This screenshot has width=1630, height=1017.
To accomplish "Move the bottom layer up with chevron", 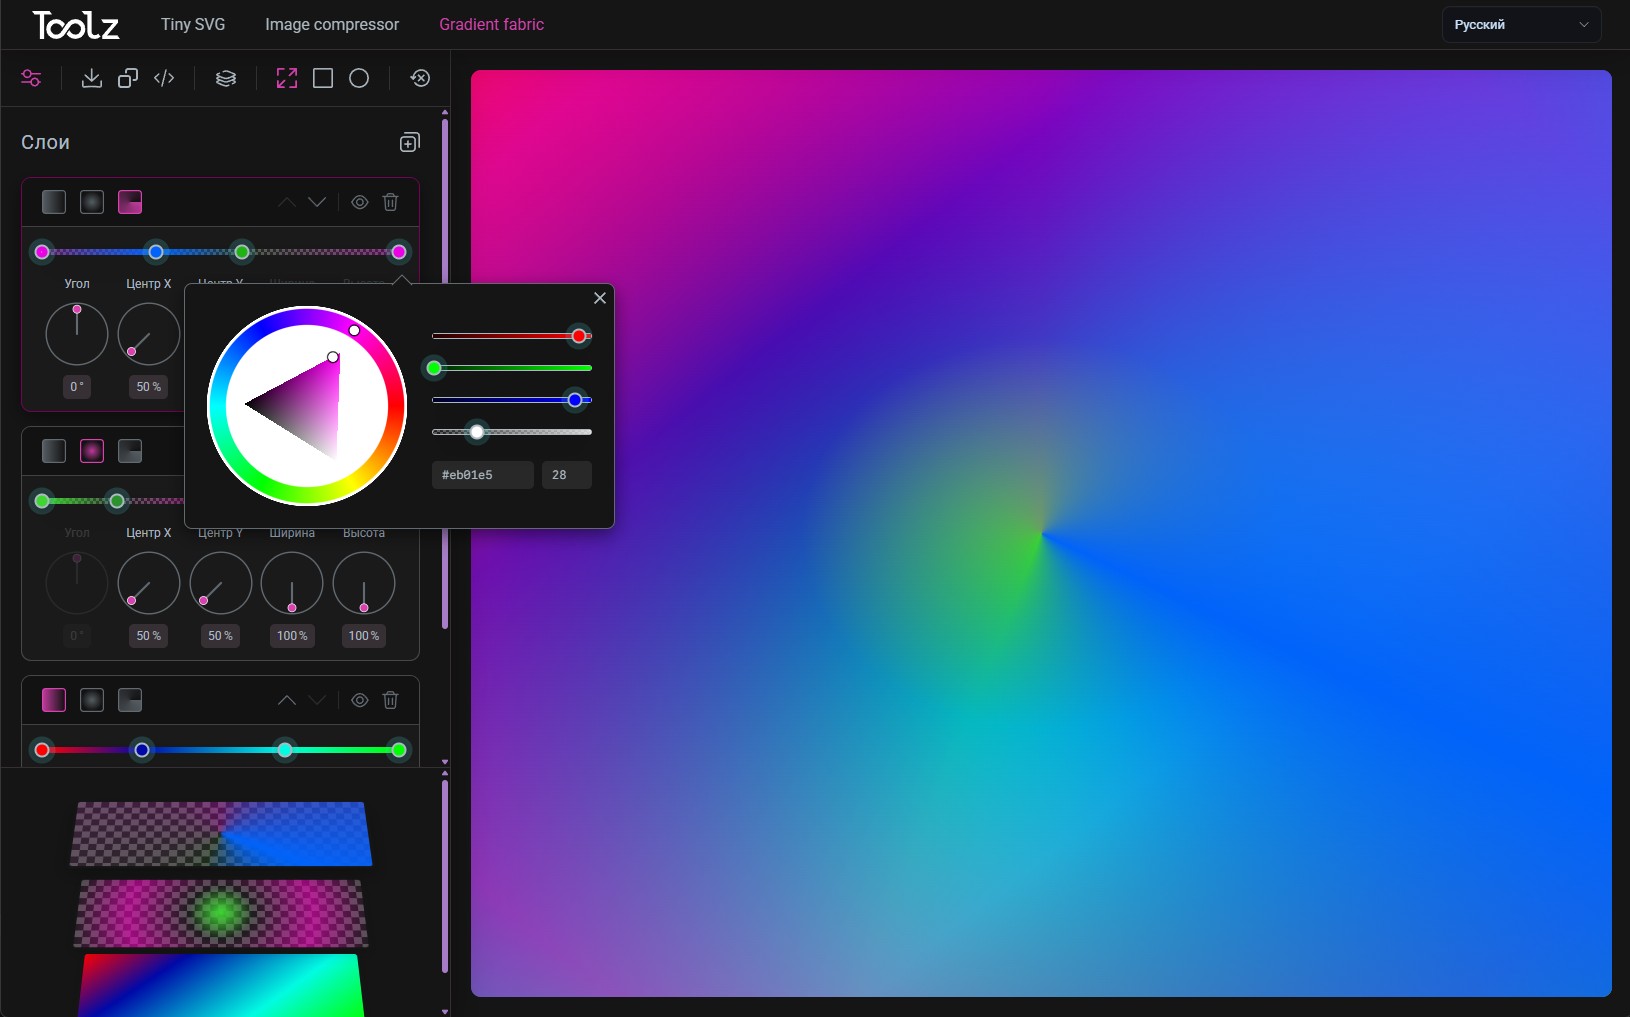I will (x=287, y=700).
